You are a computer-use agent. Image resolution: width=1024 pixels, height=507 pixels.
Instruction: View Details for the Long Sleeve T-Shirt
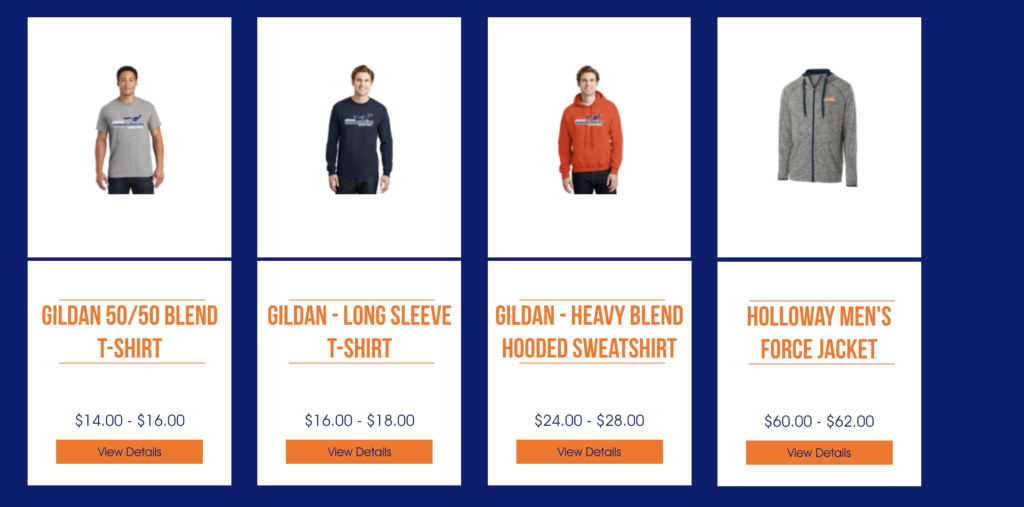tap(359, 451)
